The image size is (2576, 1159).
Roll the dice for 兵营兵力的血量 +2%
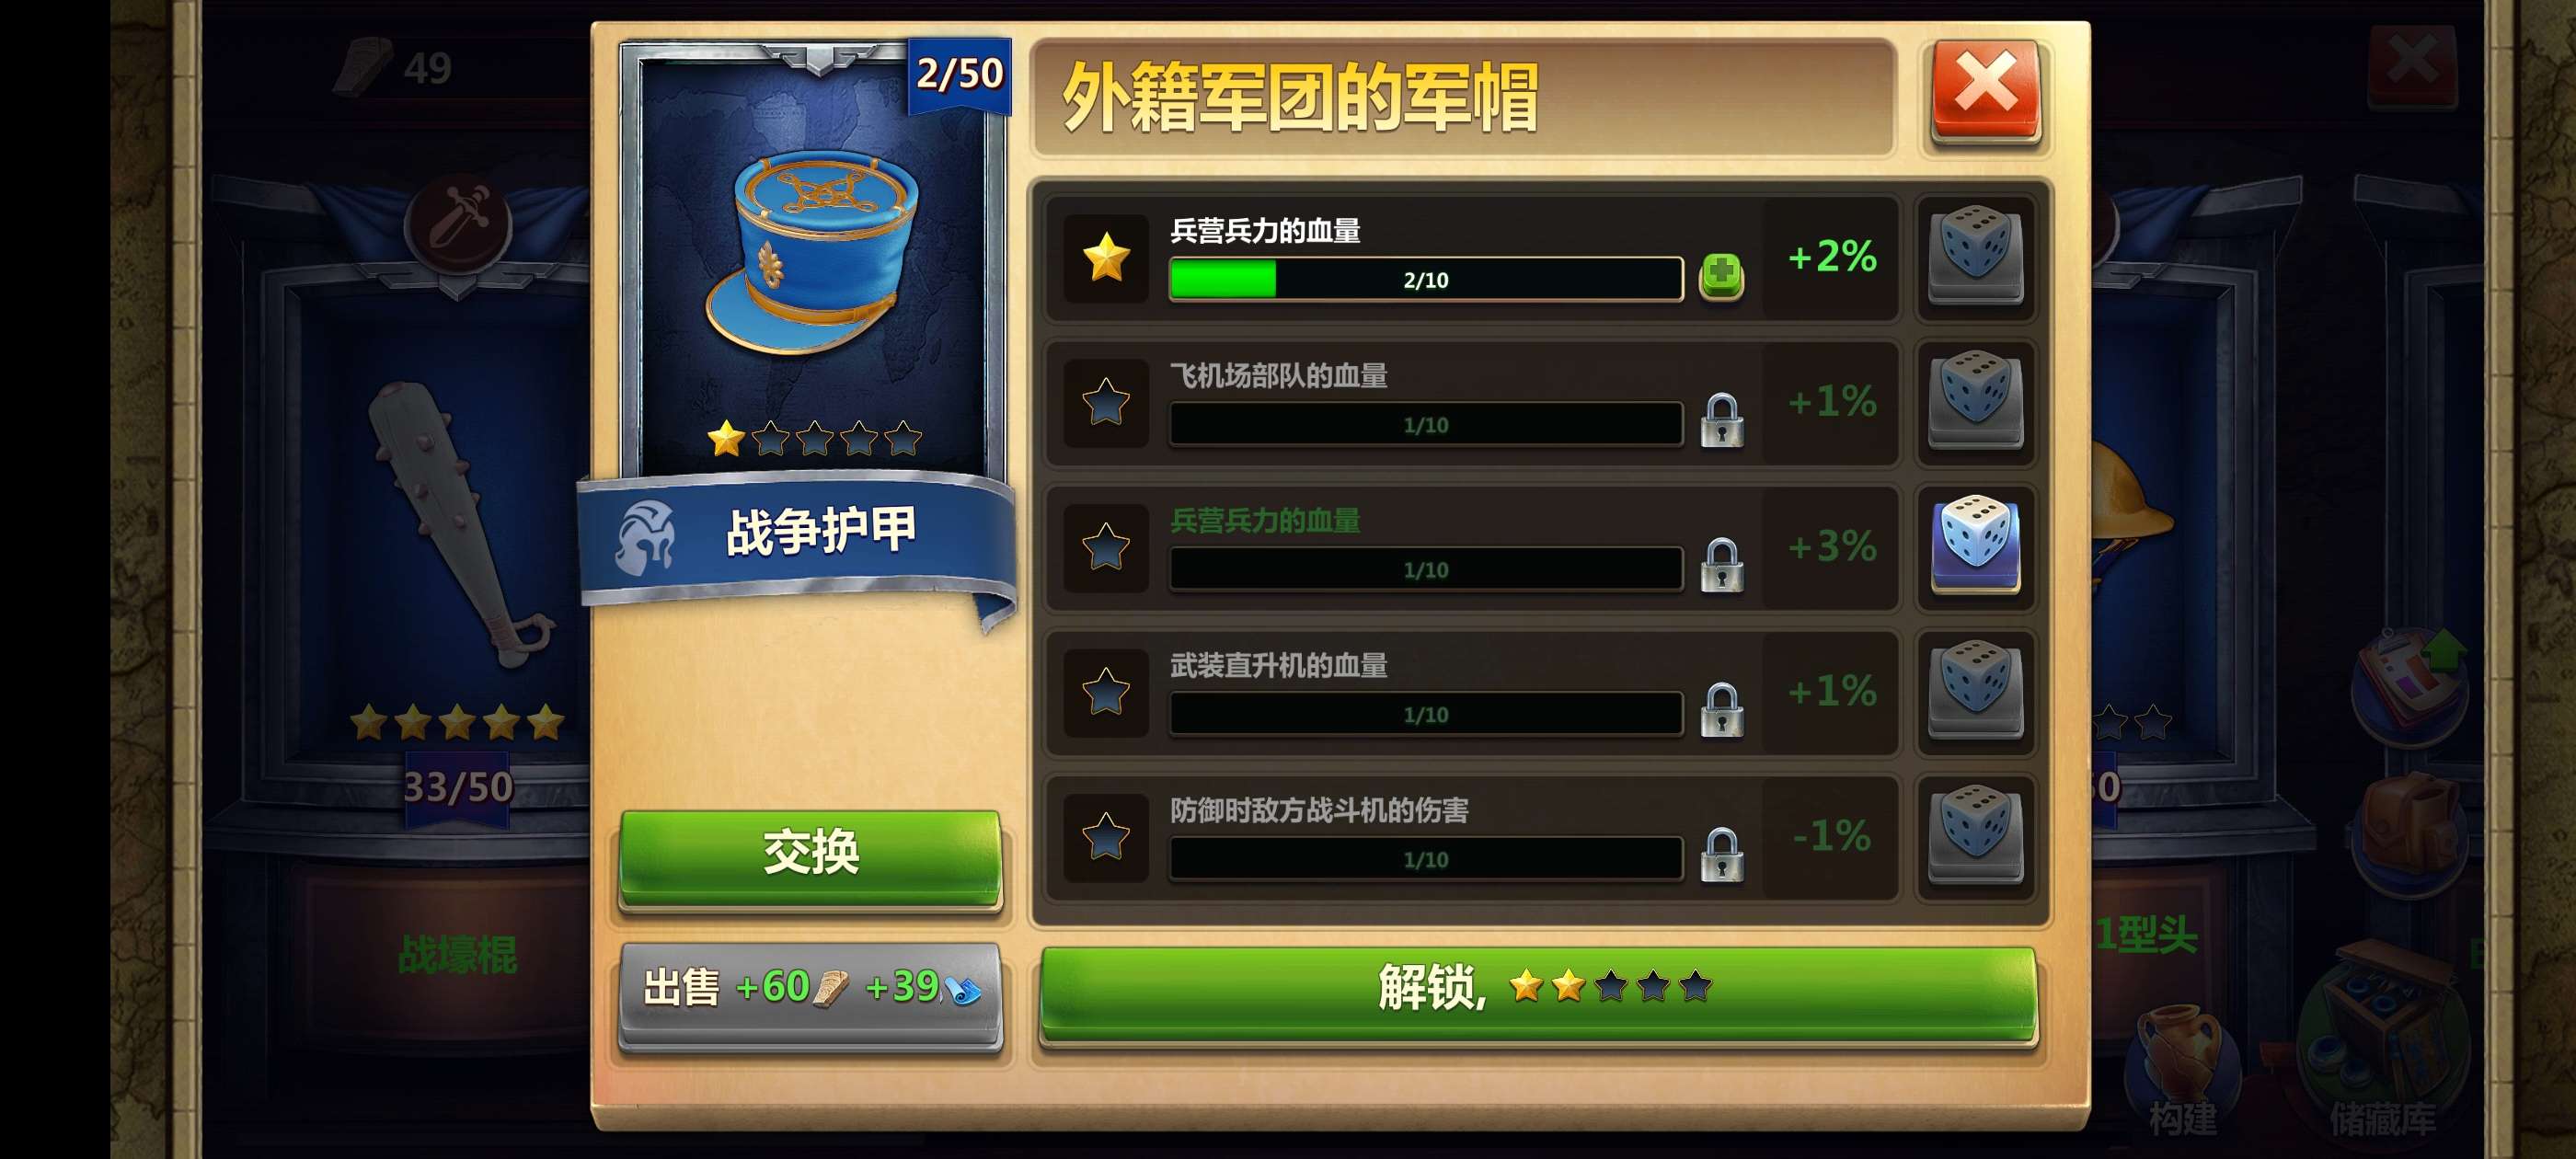(x=1975, y=256)
